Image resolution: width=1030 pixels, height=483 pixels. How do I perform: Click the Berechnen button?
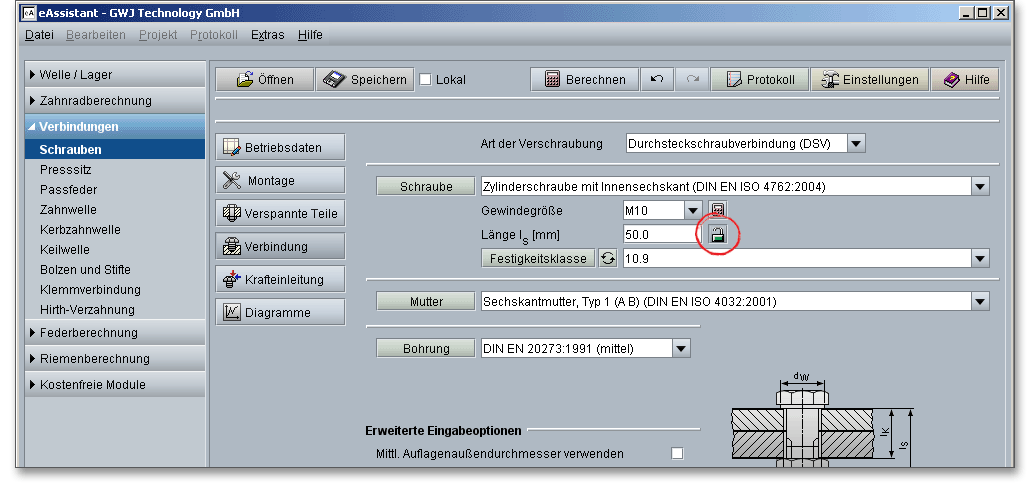pos(585,80)
